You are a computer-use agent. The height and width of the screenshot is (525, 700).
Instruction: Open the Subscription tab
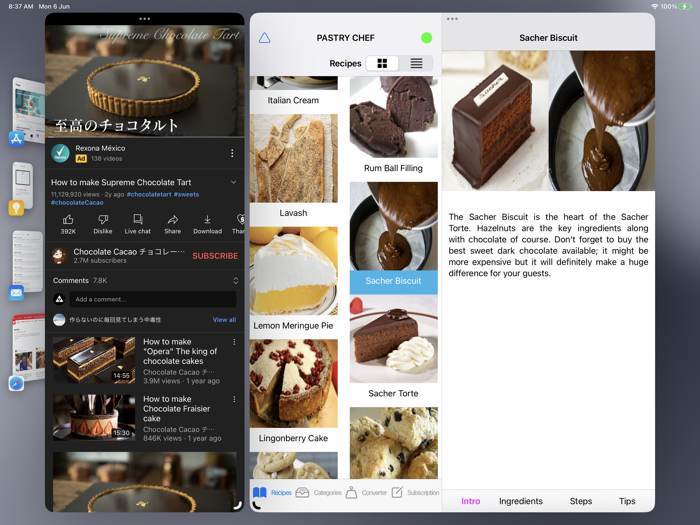[415, 492]
